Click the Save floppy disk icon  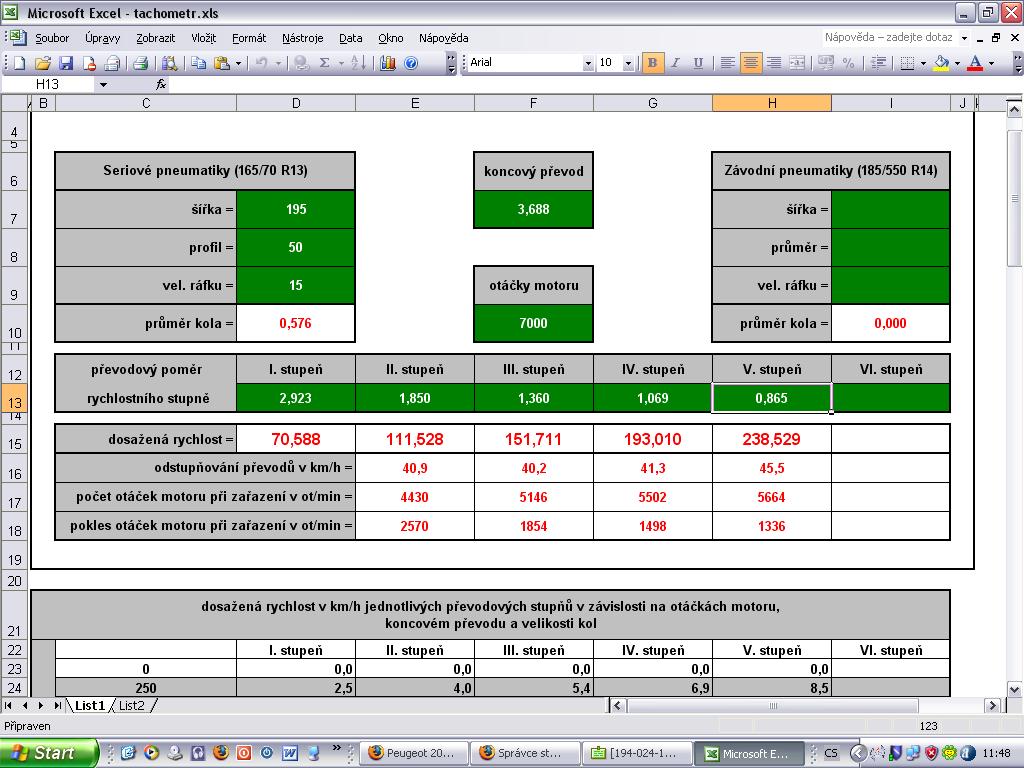(x=68, y=63)
